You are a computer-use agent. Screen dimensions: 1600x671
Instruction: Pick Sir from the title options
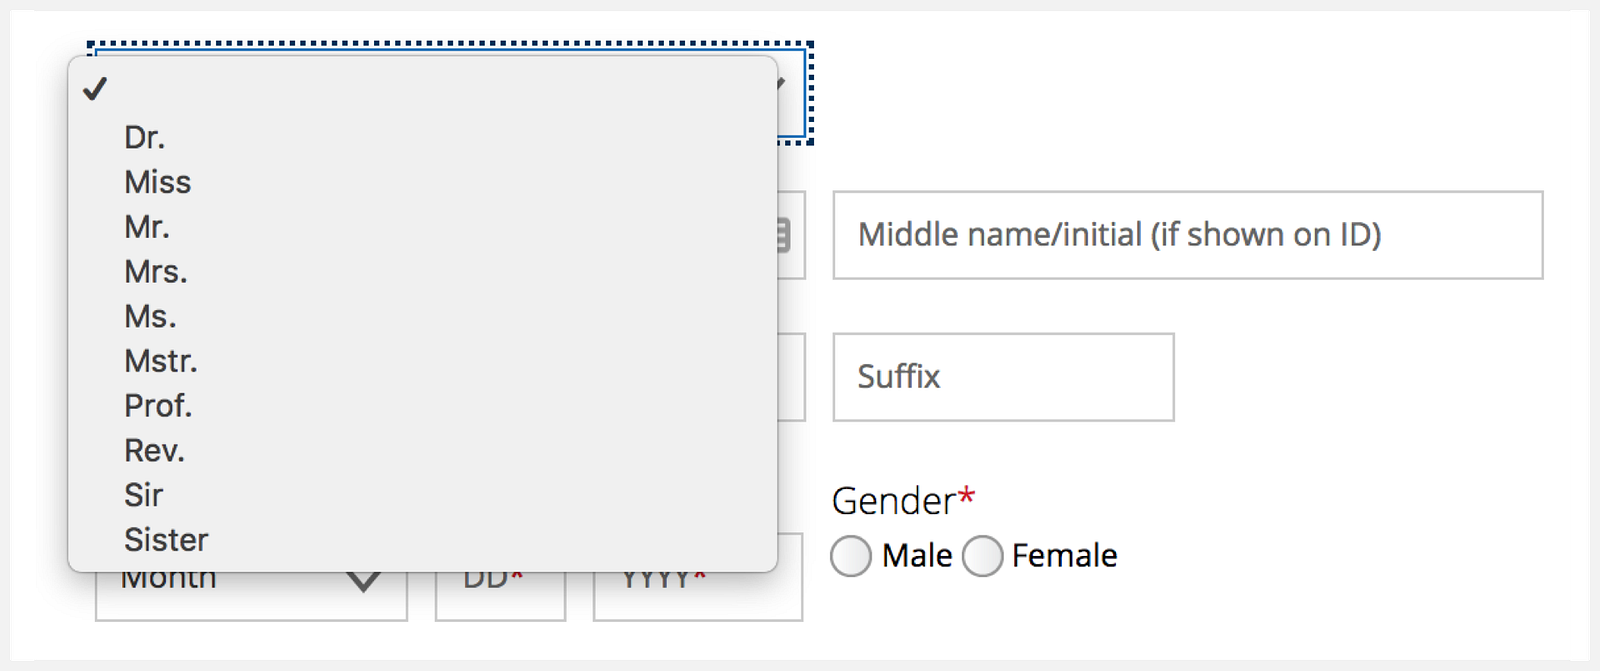143,495
